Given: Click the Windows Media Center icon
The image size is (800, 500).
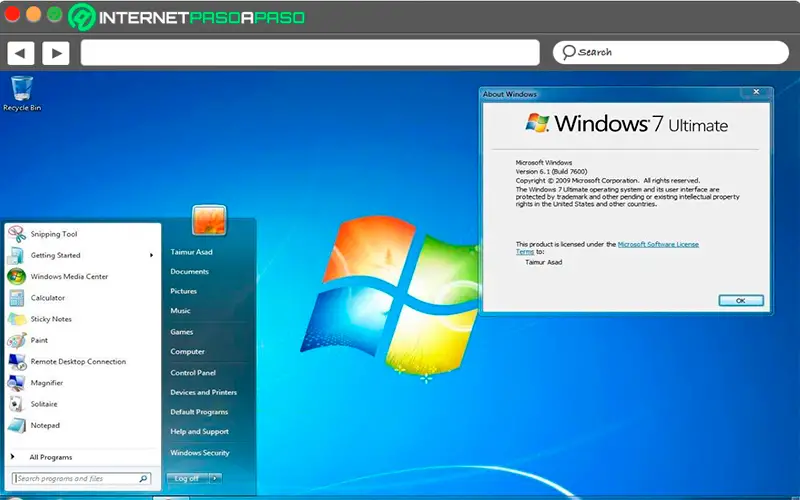Looking at the screenshot, I should [16, 277].
